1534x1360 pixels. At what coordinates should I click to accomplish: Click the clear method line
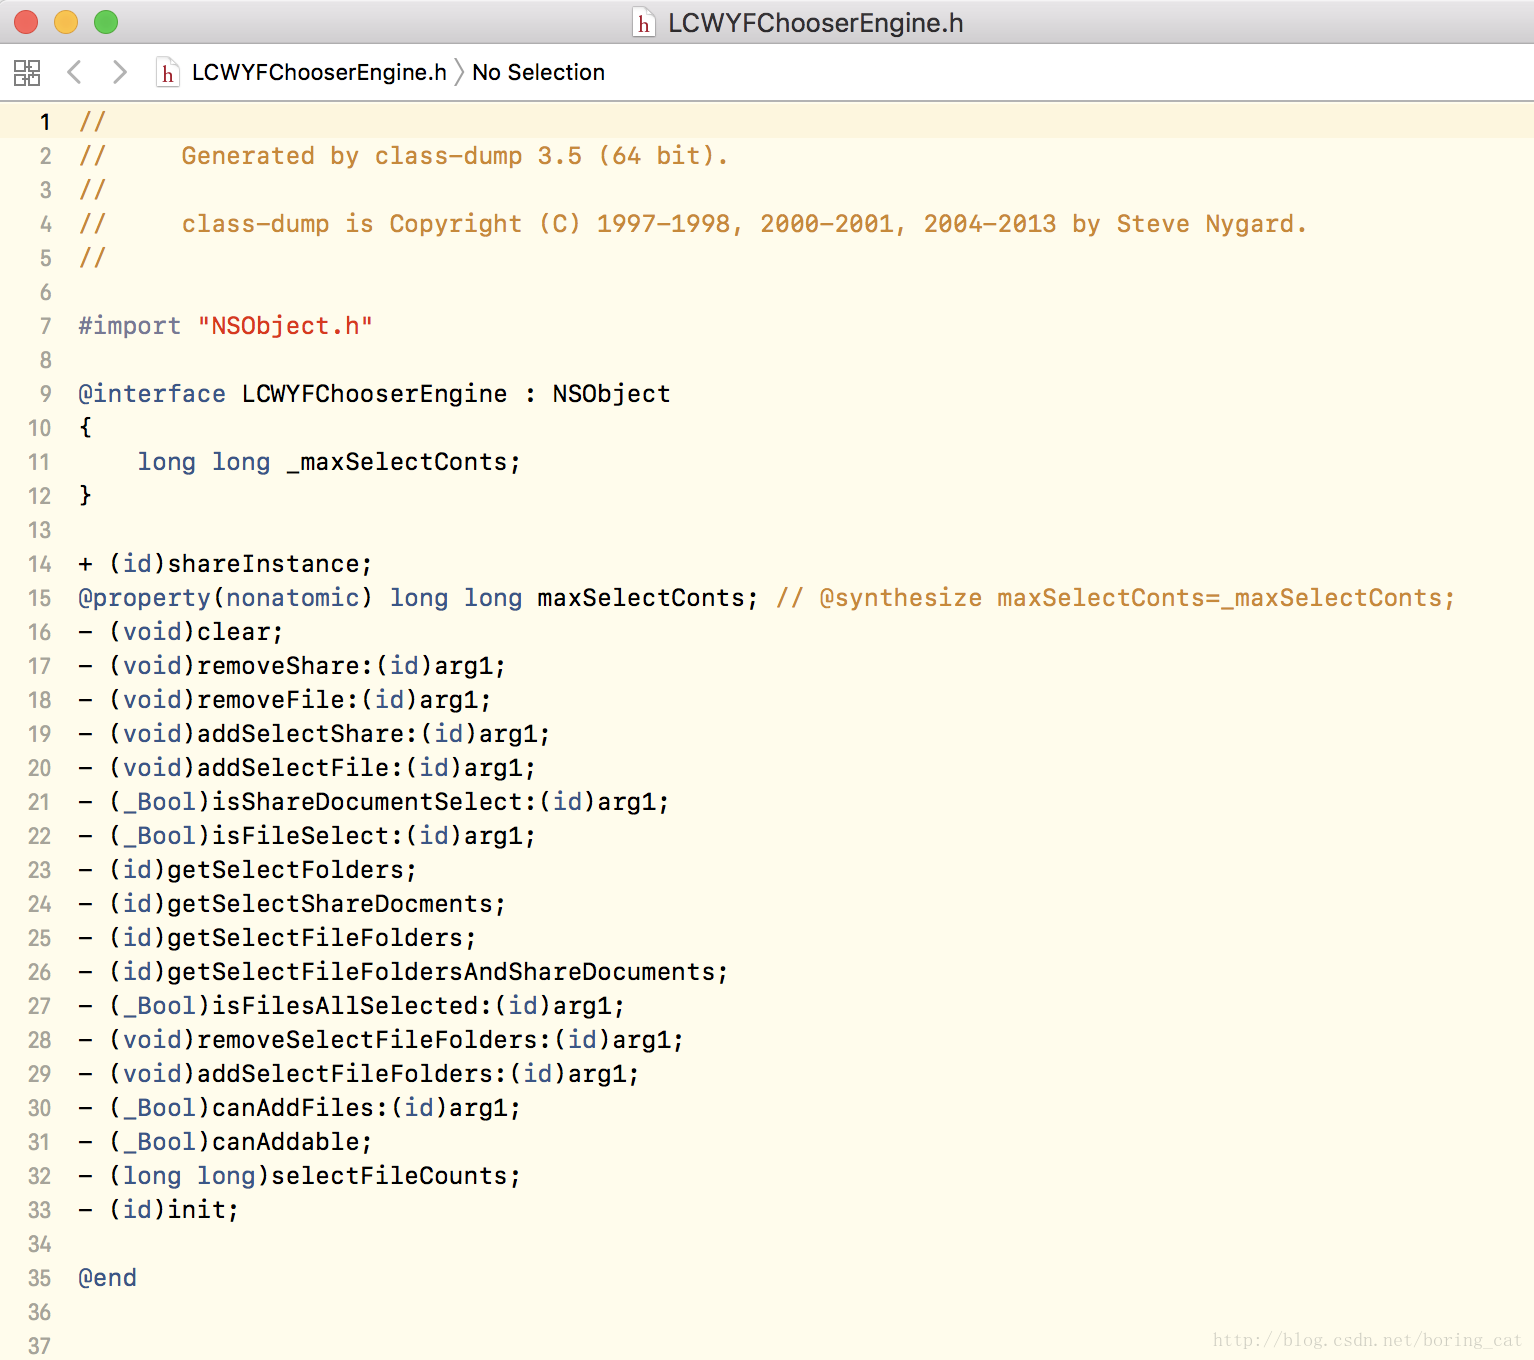181,632
